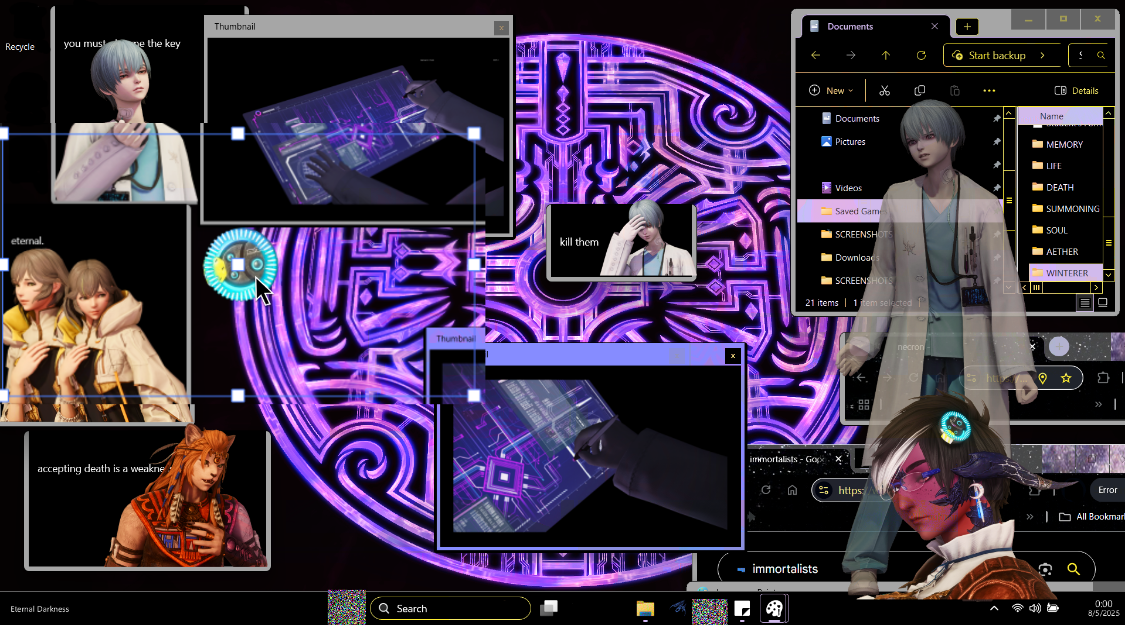Search by image with the camera icon
This screenshot has width=1125, height=625.
coord(1045,569)
